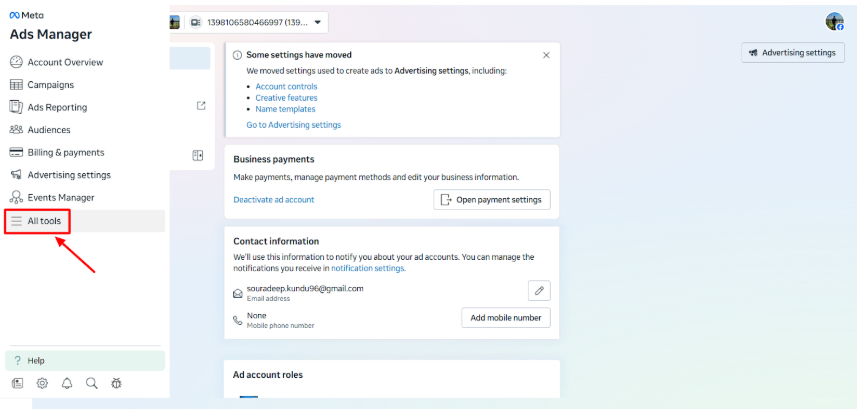Open Billing & payments in sidebar

click(x=65, y=152)
